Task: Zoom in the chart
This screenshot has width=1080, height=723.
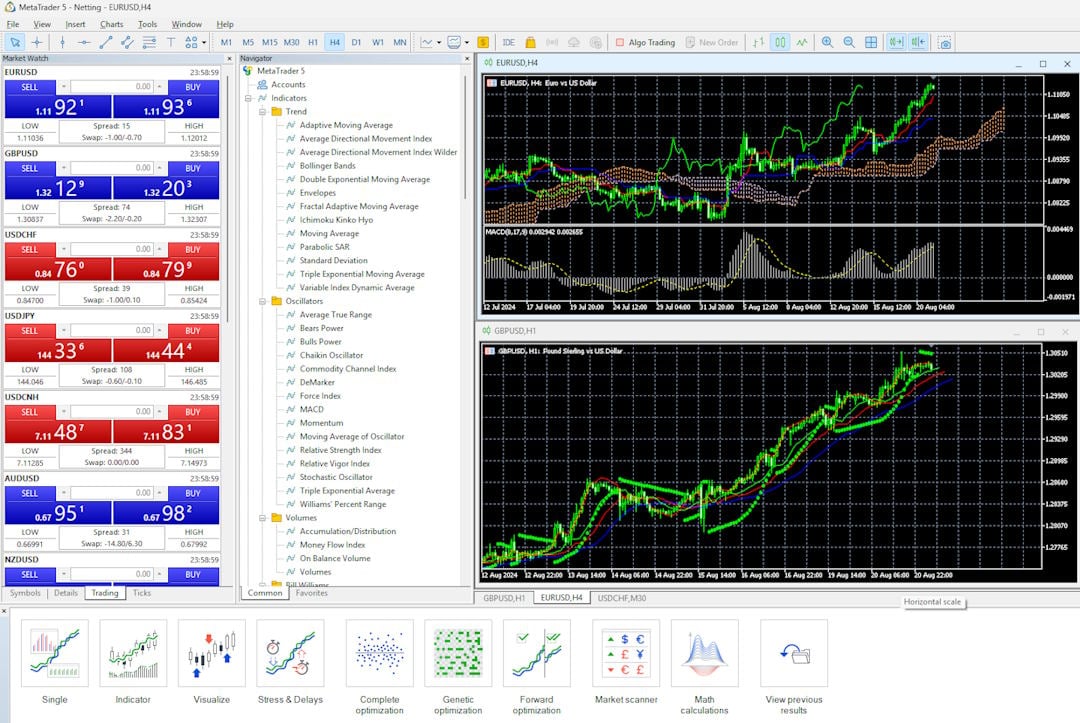Action: pos(827,42)
